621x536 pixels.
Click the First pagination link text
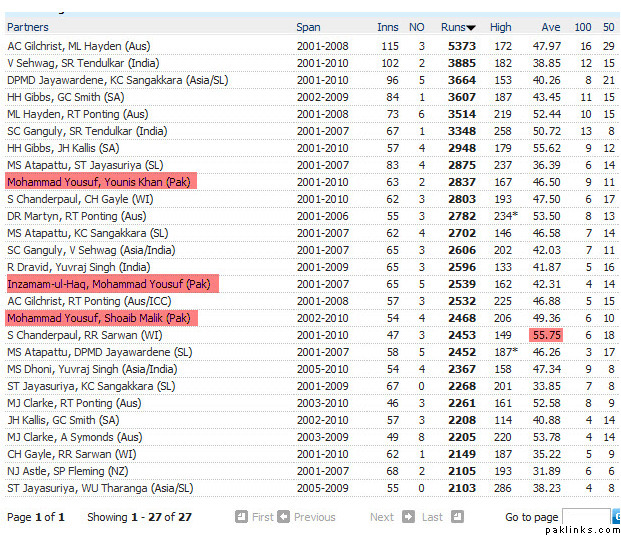[x=262, y=517]
